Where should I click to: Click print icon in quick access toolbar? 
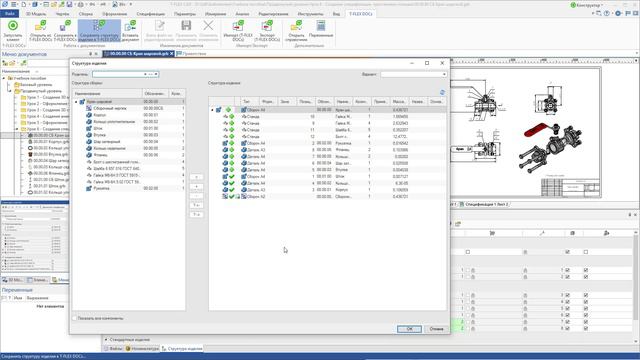click(81, 4)
